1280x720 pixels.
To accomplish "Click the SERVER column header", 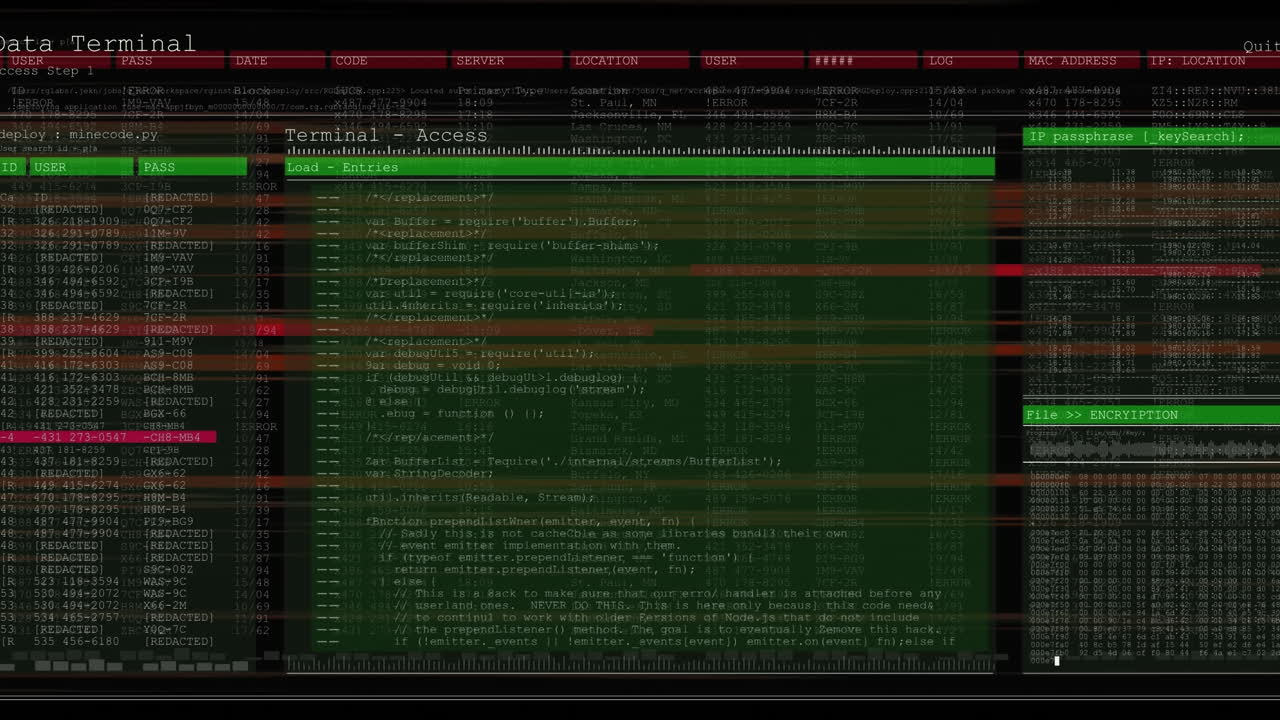I will click(480, 61).
